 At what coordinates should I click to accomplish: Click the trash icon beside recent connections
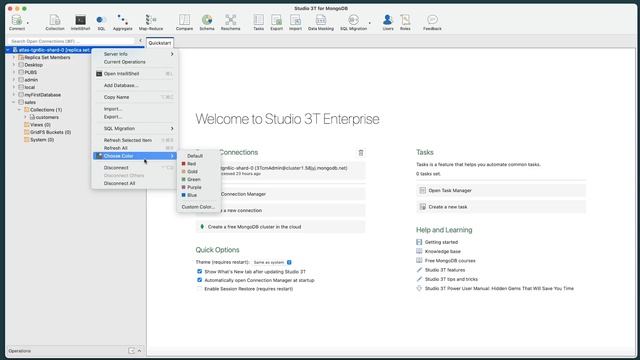[x=361, y=153]
